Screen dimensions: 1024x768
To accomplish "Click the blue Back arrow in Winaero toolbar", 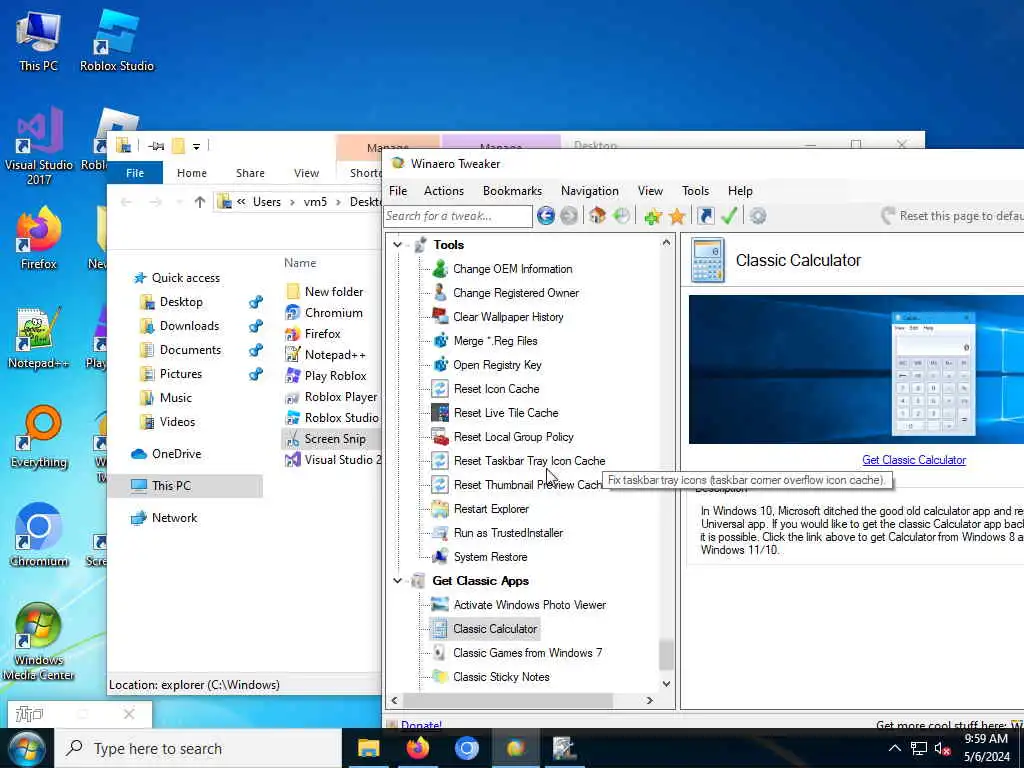I will click(x=545, y=216).
